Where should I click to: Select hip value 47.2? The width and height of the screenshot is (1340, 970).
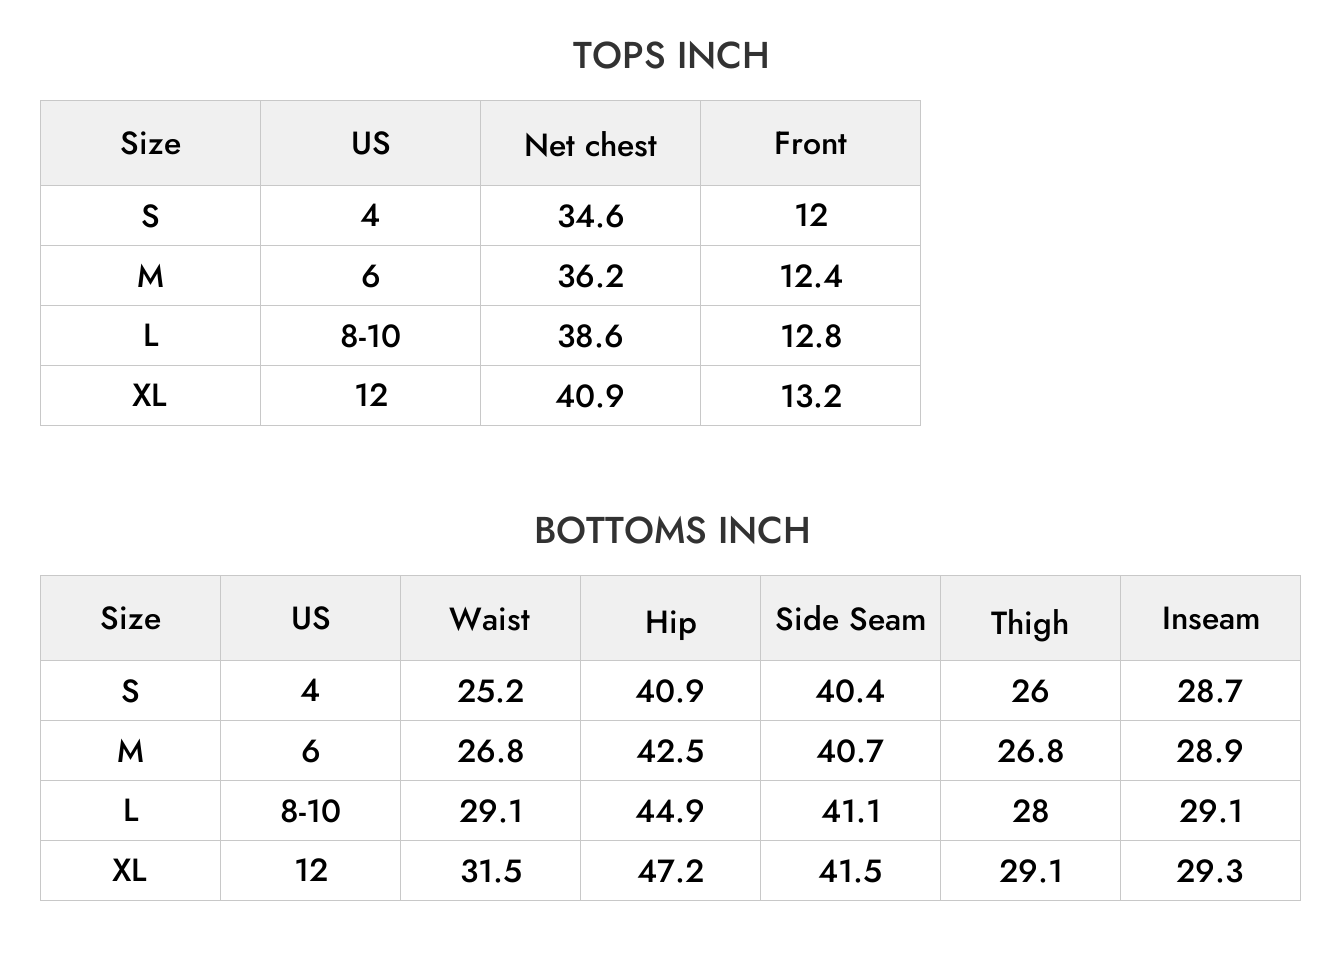pyautogui.click(x=670, y=871)
